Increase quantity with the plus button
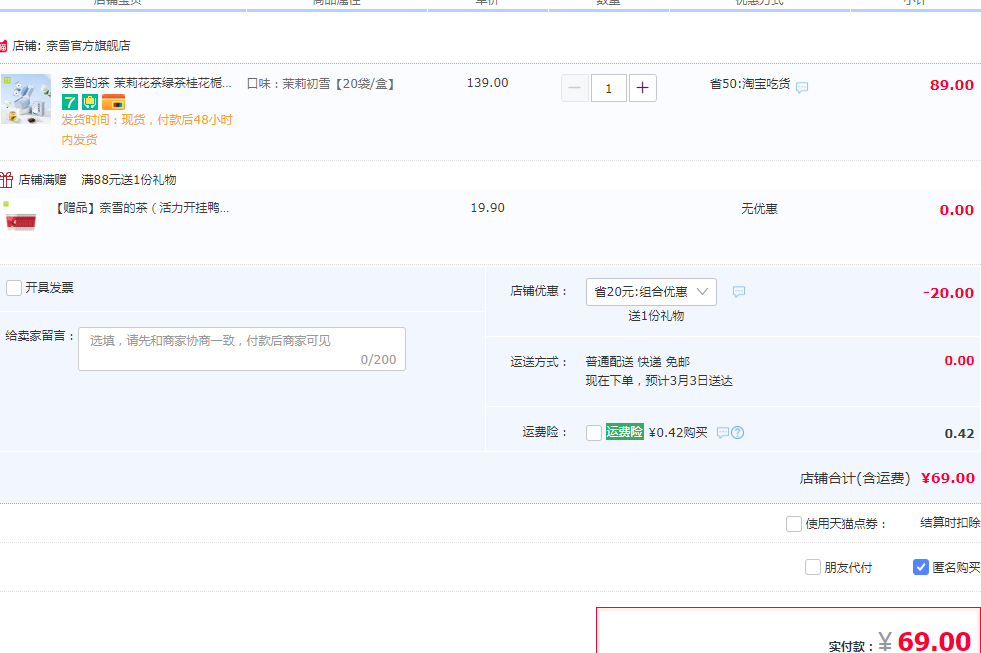This screenshot has height=653, width=981. pyautogui.click(x=643, y=88)
